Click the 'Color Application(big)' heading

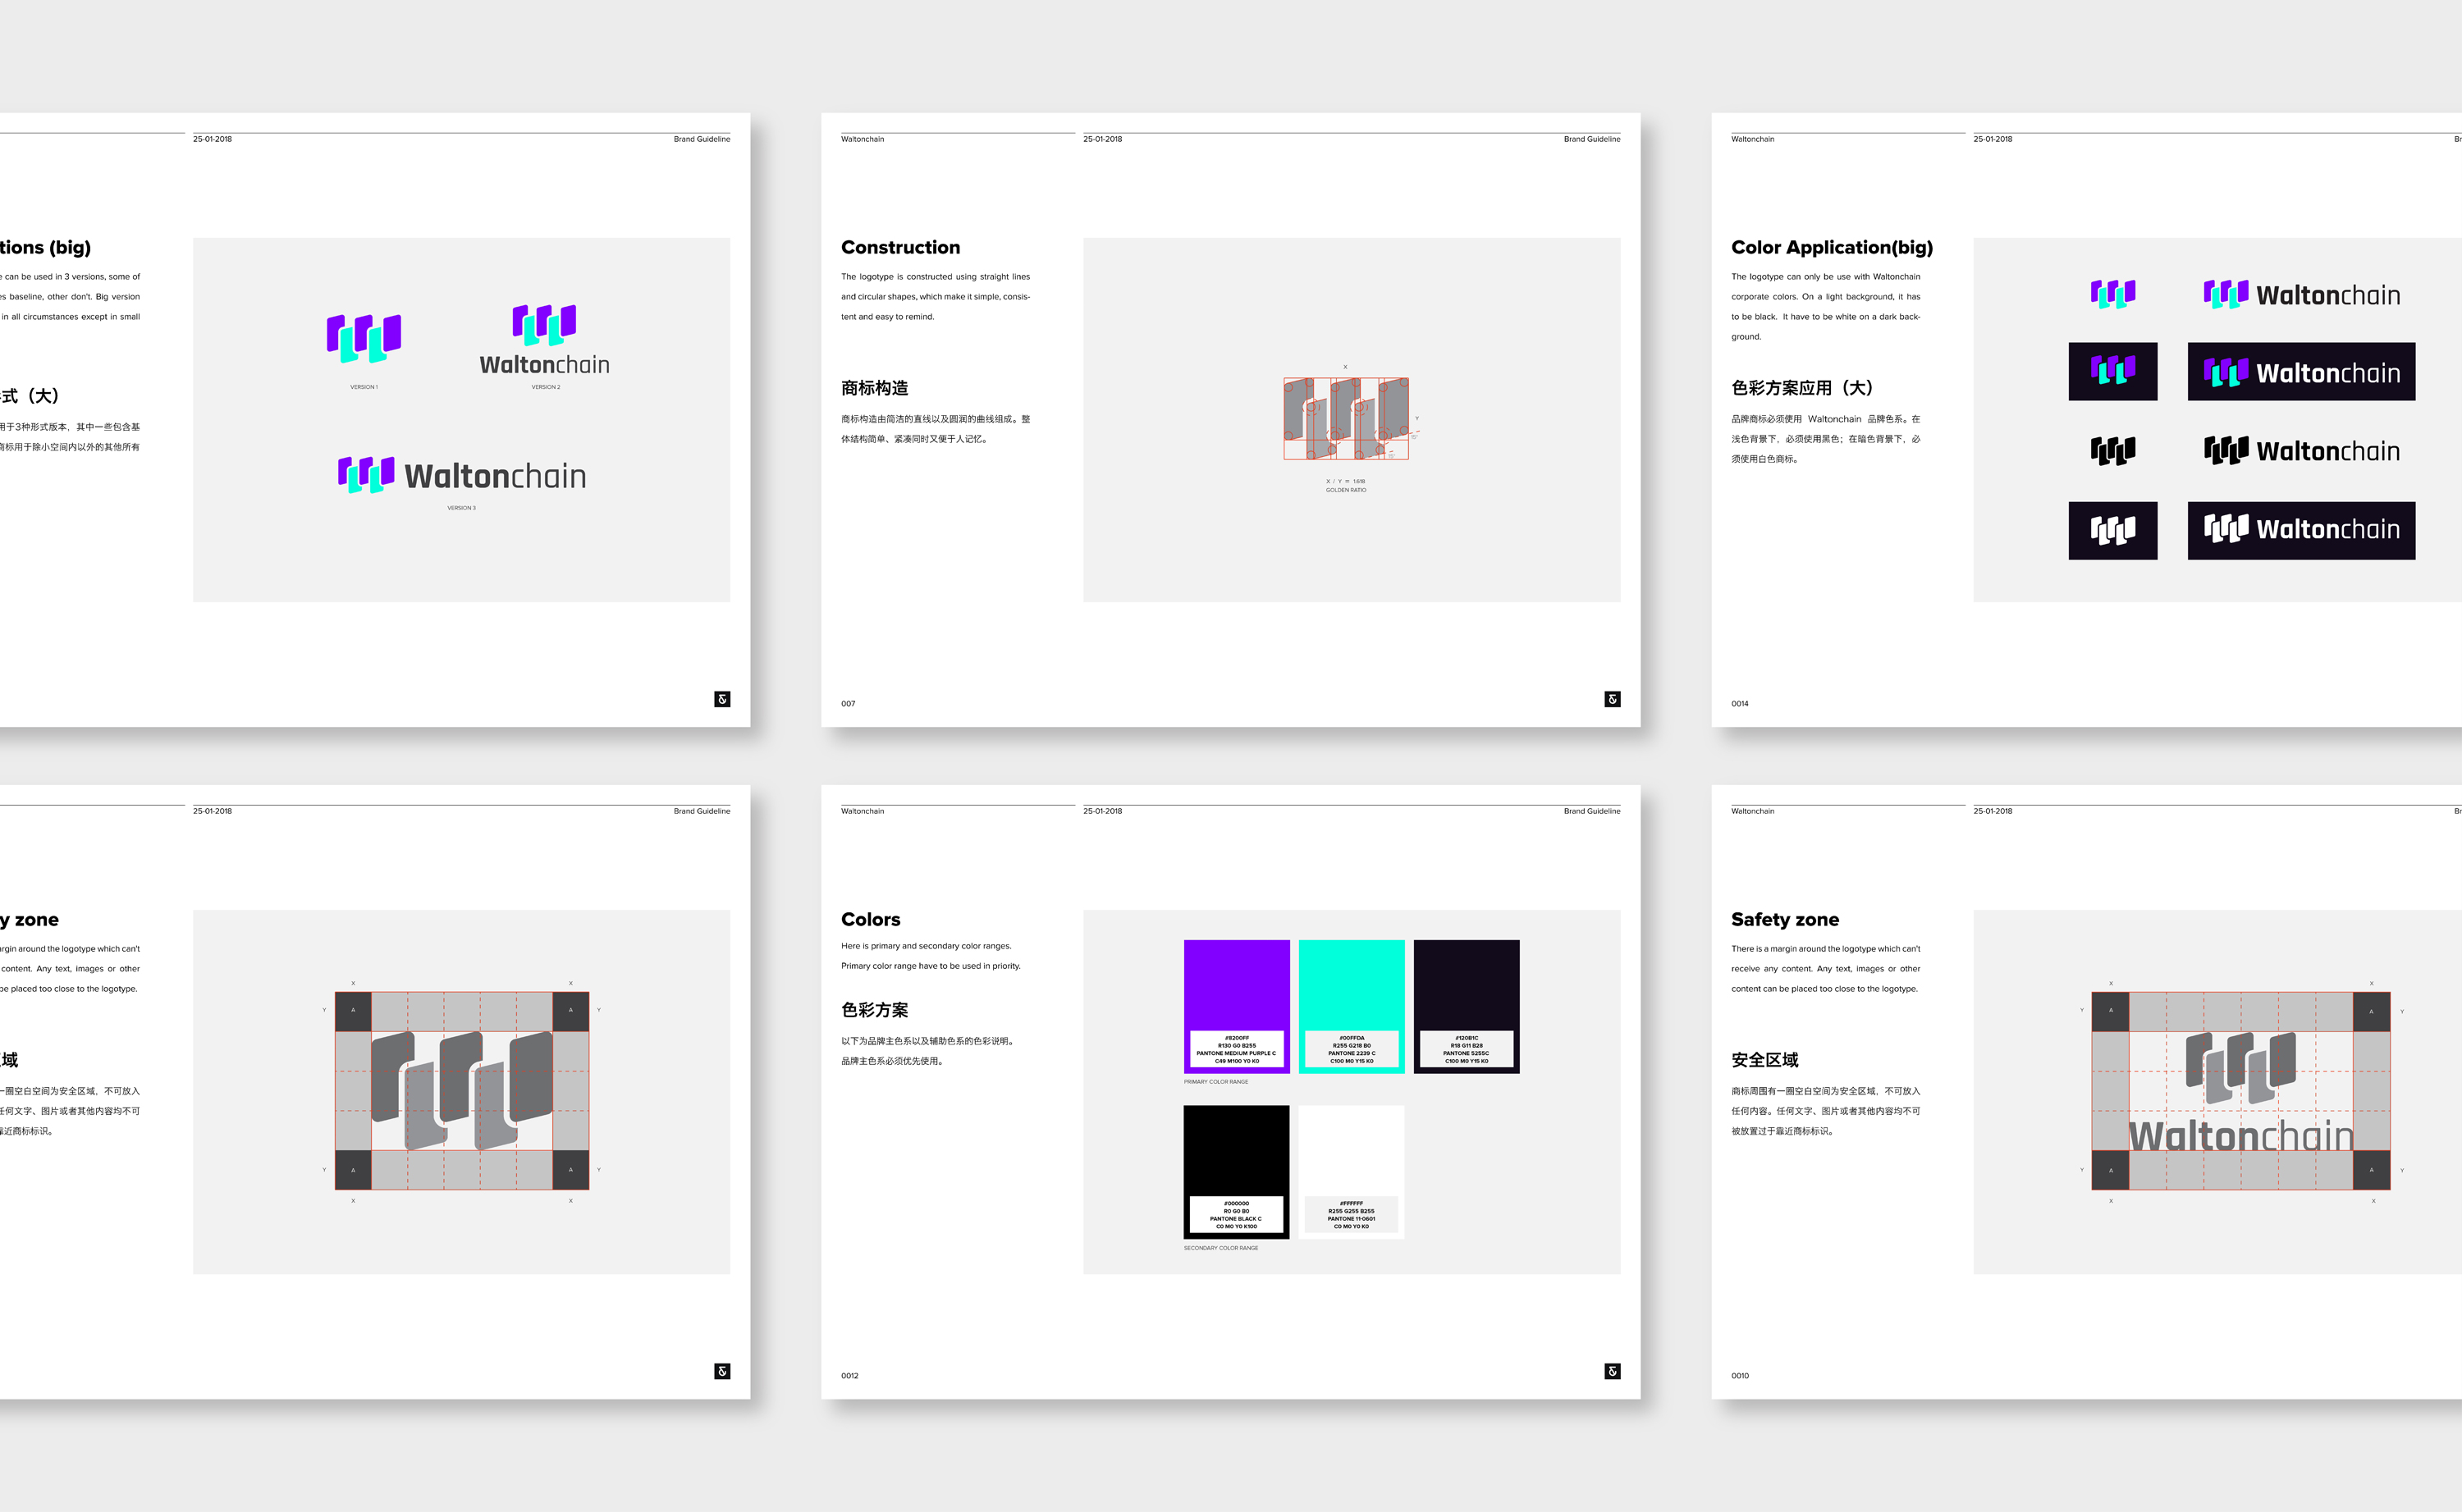[1832, 247]
